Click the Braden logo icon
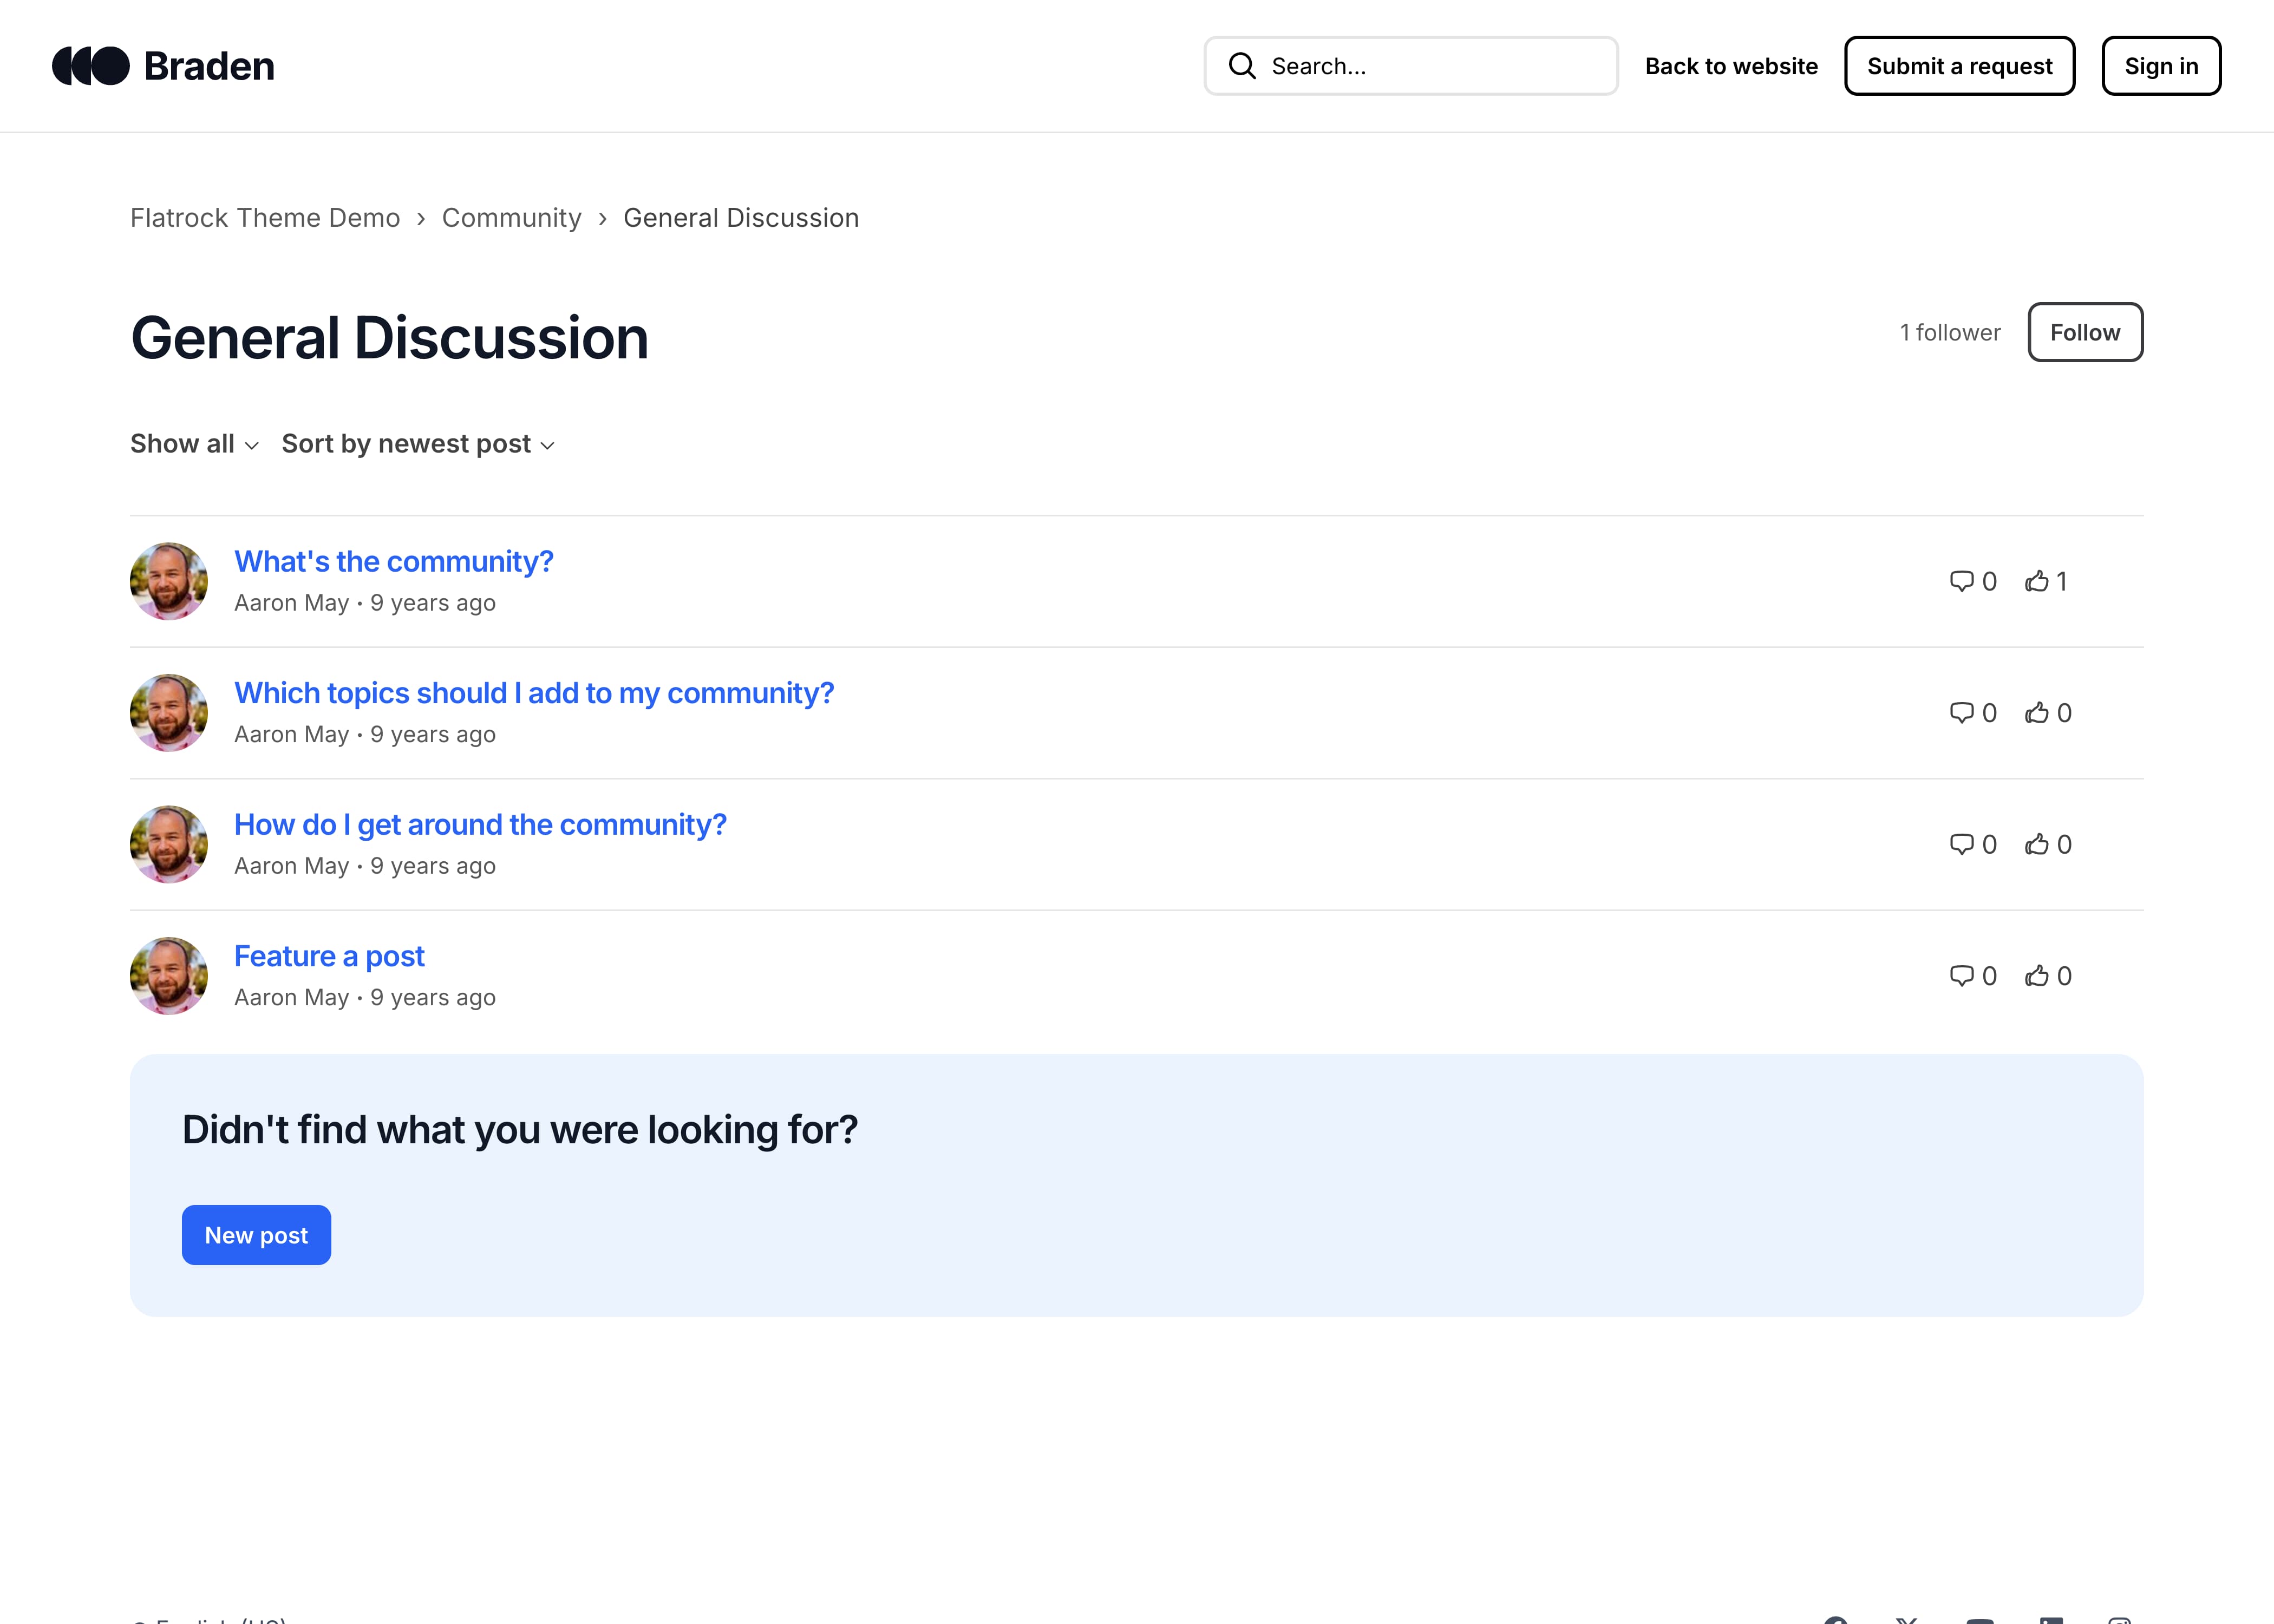The height and width of the screenshot is (1624, 2274). [x=91, y=66]
